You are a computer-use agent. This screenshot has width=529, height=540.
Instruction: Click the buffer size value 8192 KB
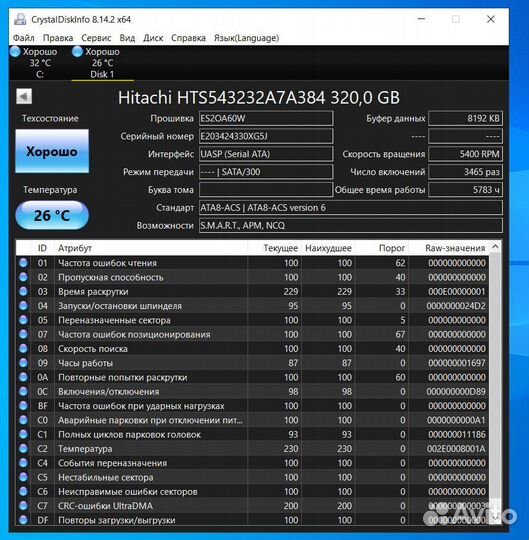465,118
